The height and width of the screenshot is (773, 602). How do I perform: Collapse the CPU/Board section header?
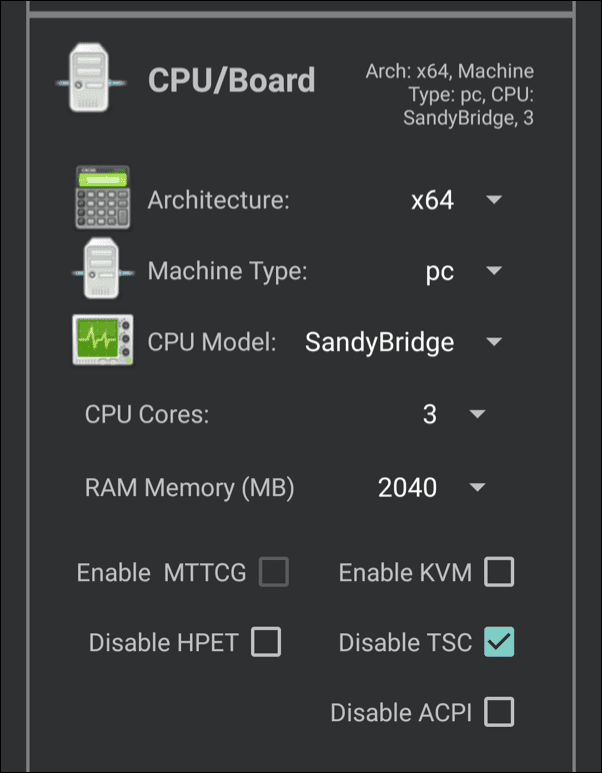point(231,80)
